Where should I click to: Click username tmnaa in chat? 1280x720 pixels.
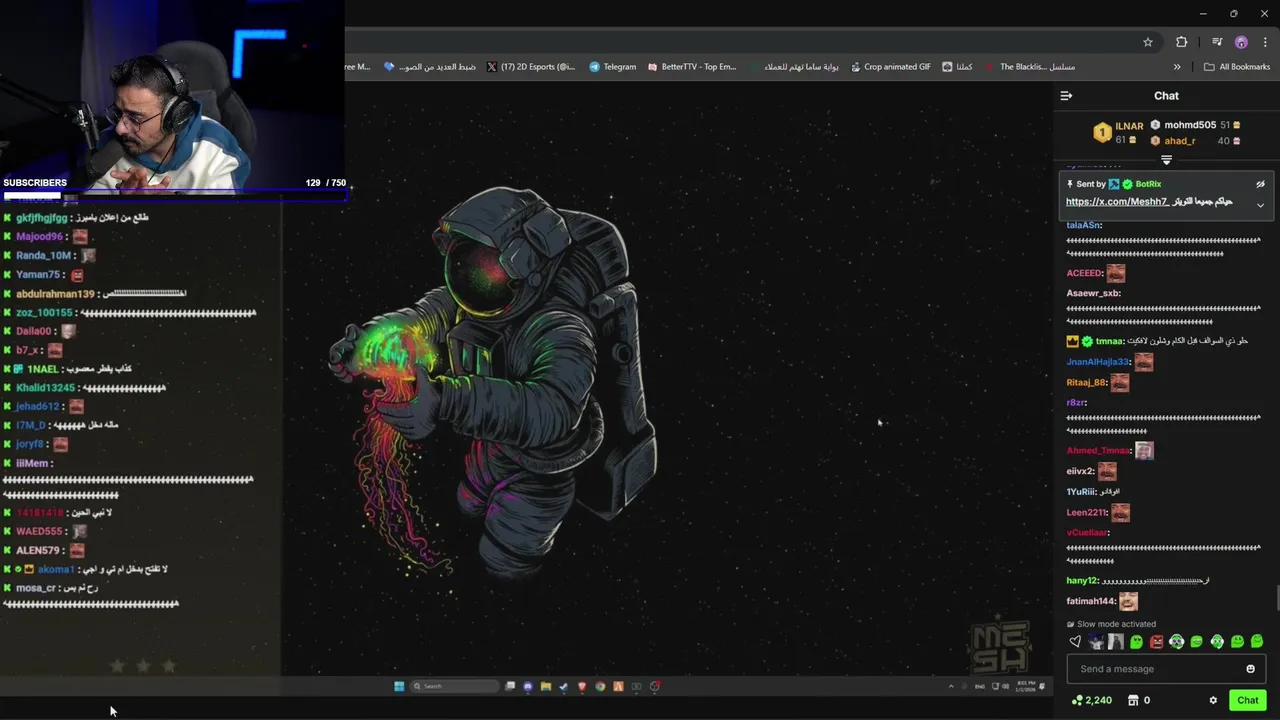click(x=1110, y=341)
